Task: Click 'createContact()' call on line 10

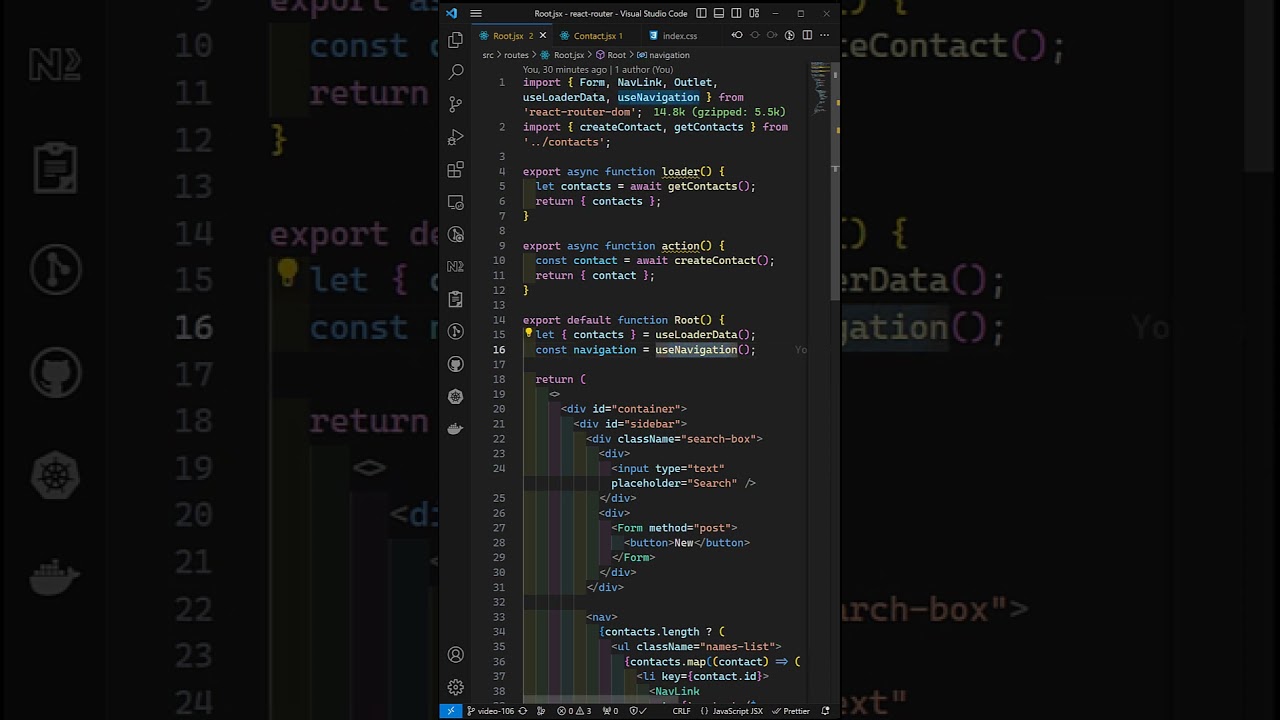Action: 721,261
